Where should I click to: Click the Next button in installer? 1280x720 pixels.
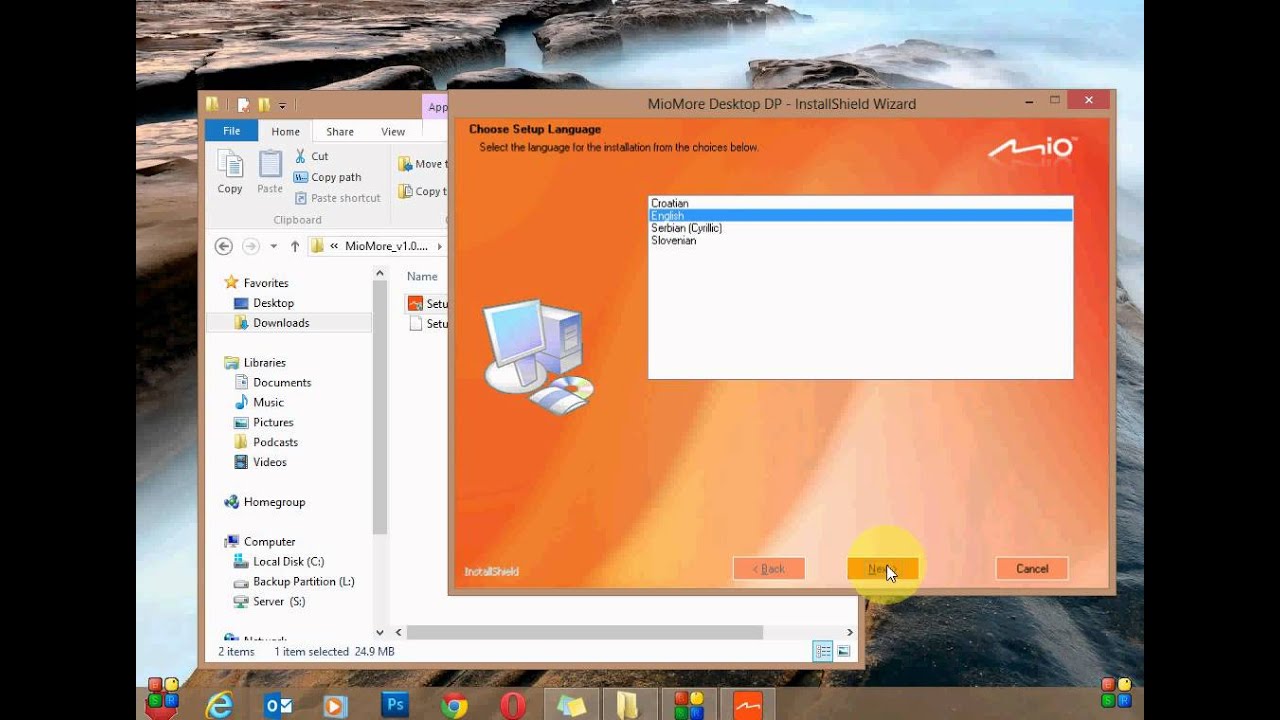click(x=882, y=569)
